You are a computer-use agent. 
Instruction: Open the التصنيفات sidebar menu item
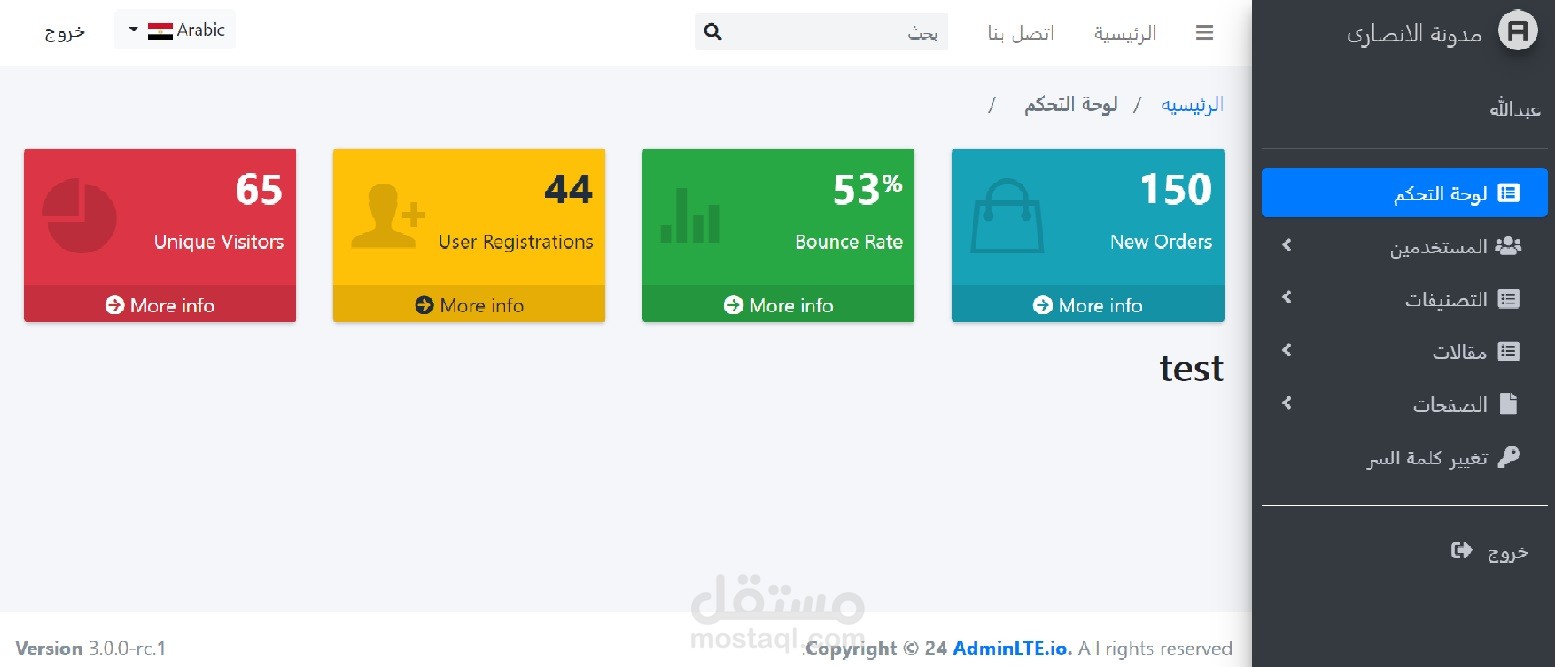coord(1405,299)
